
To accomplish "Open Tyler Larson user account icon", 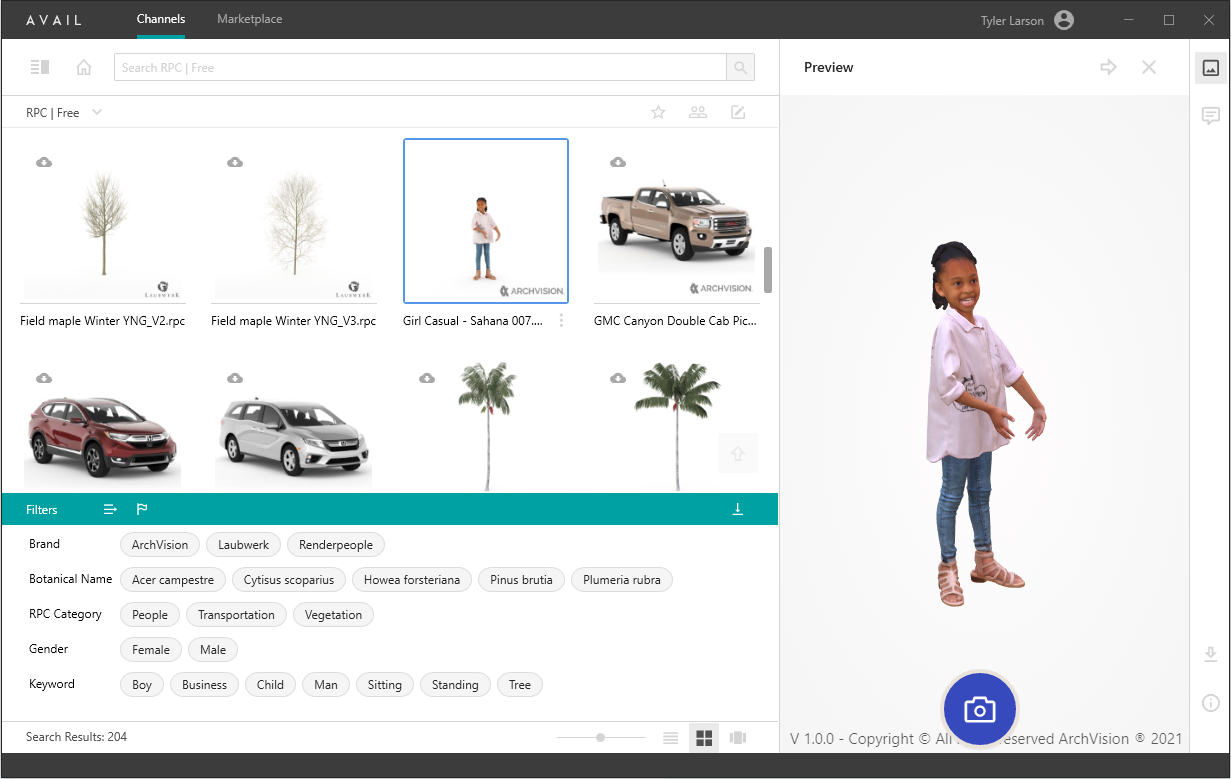I will coord(1064,20).
